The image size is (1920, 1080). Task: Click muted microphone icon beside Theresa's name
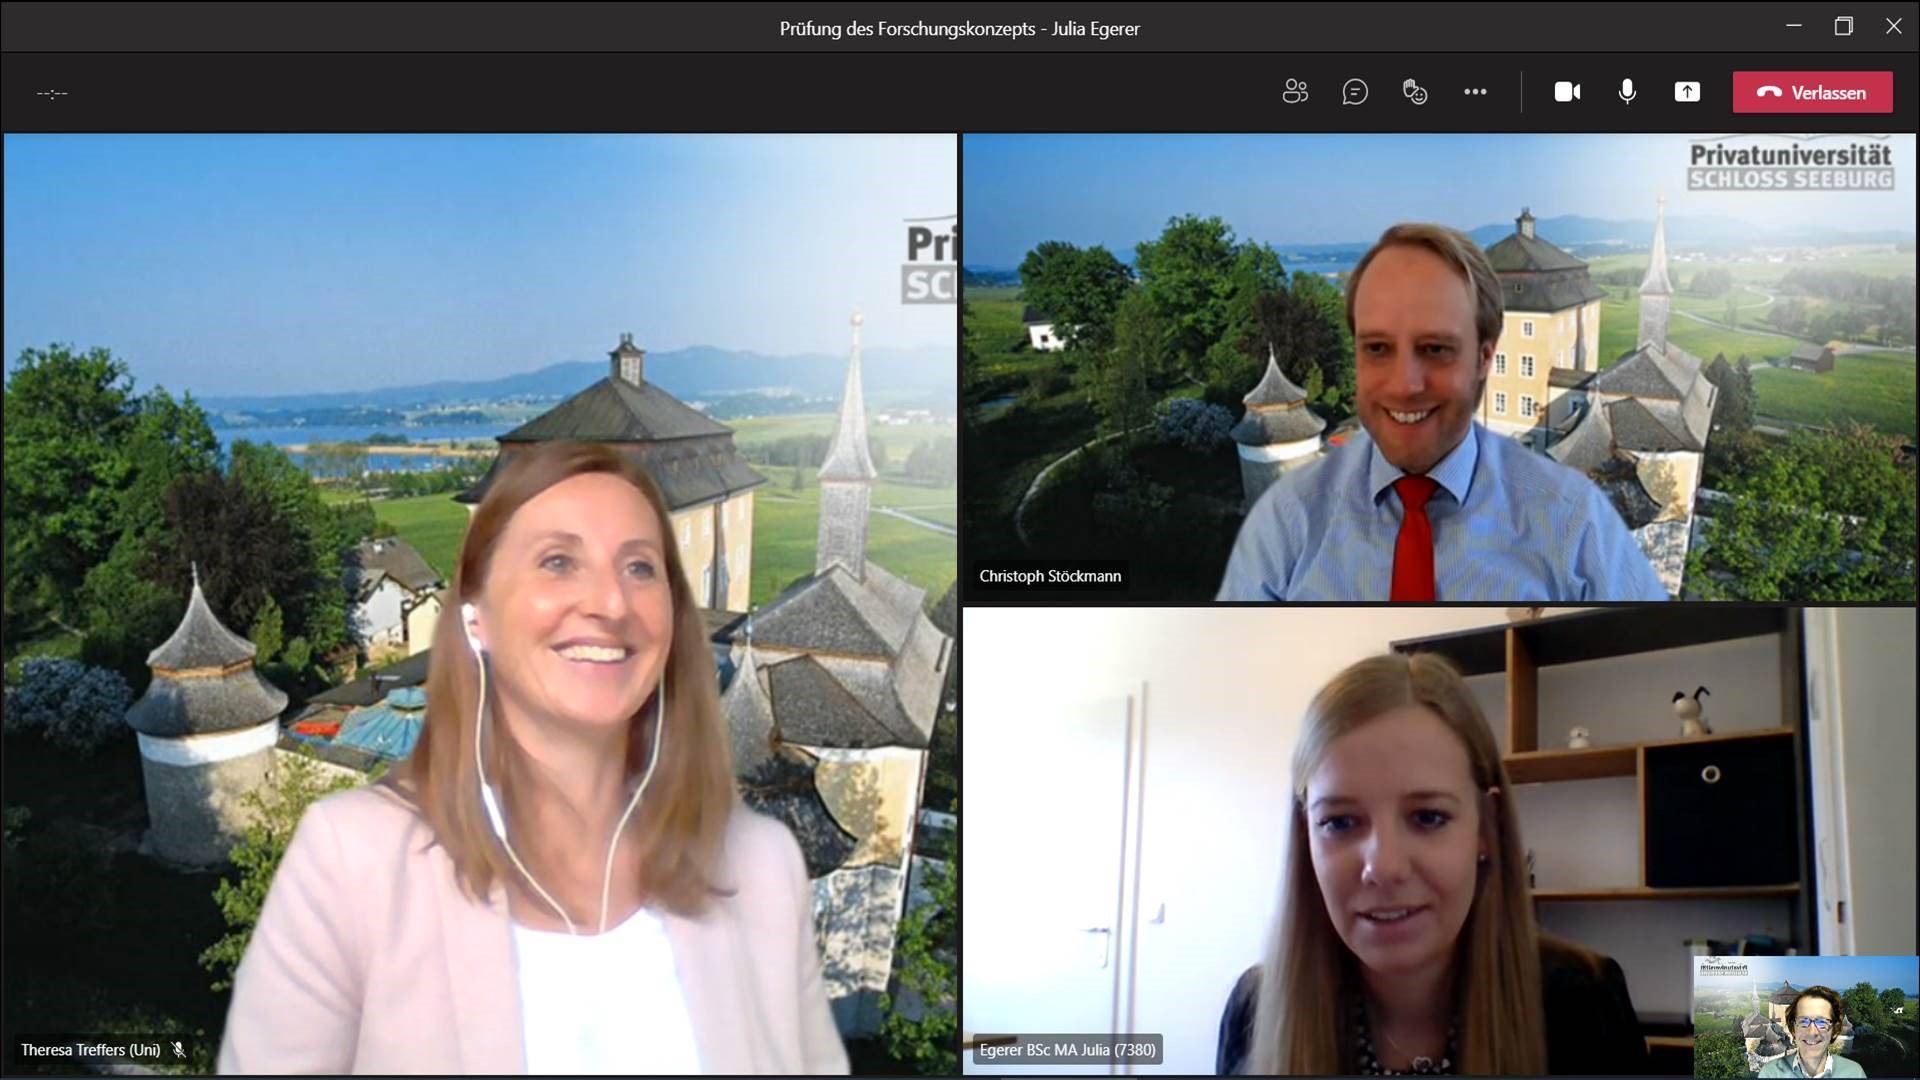179,1050
